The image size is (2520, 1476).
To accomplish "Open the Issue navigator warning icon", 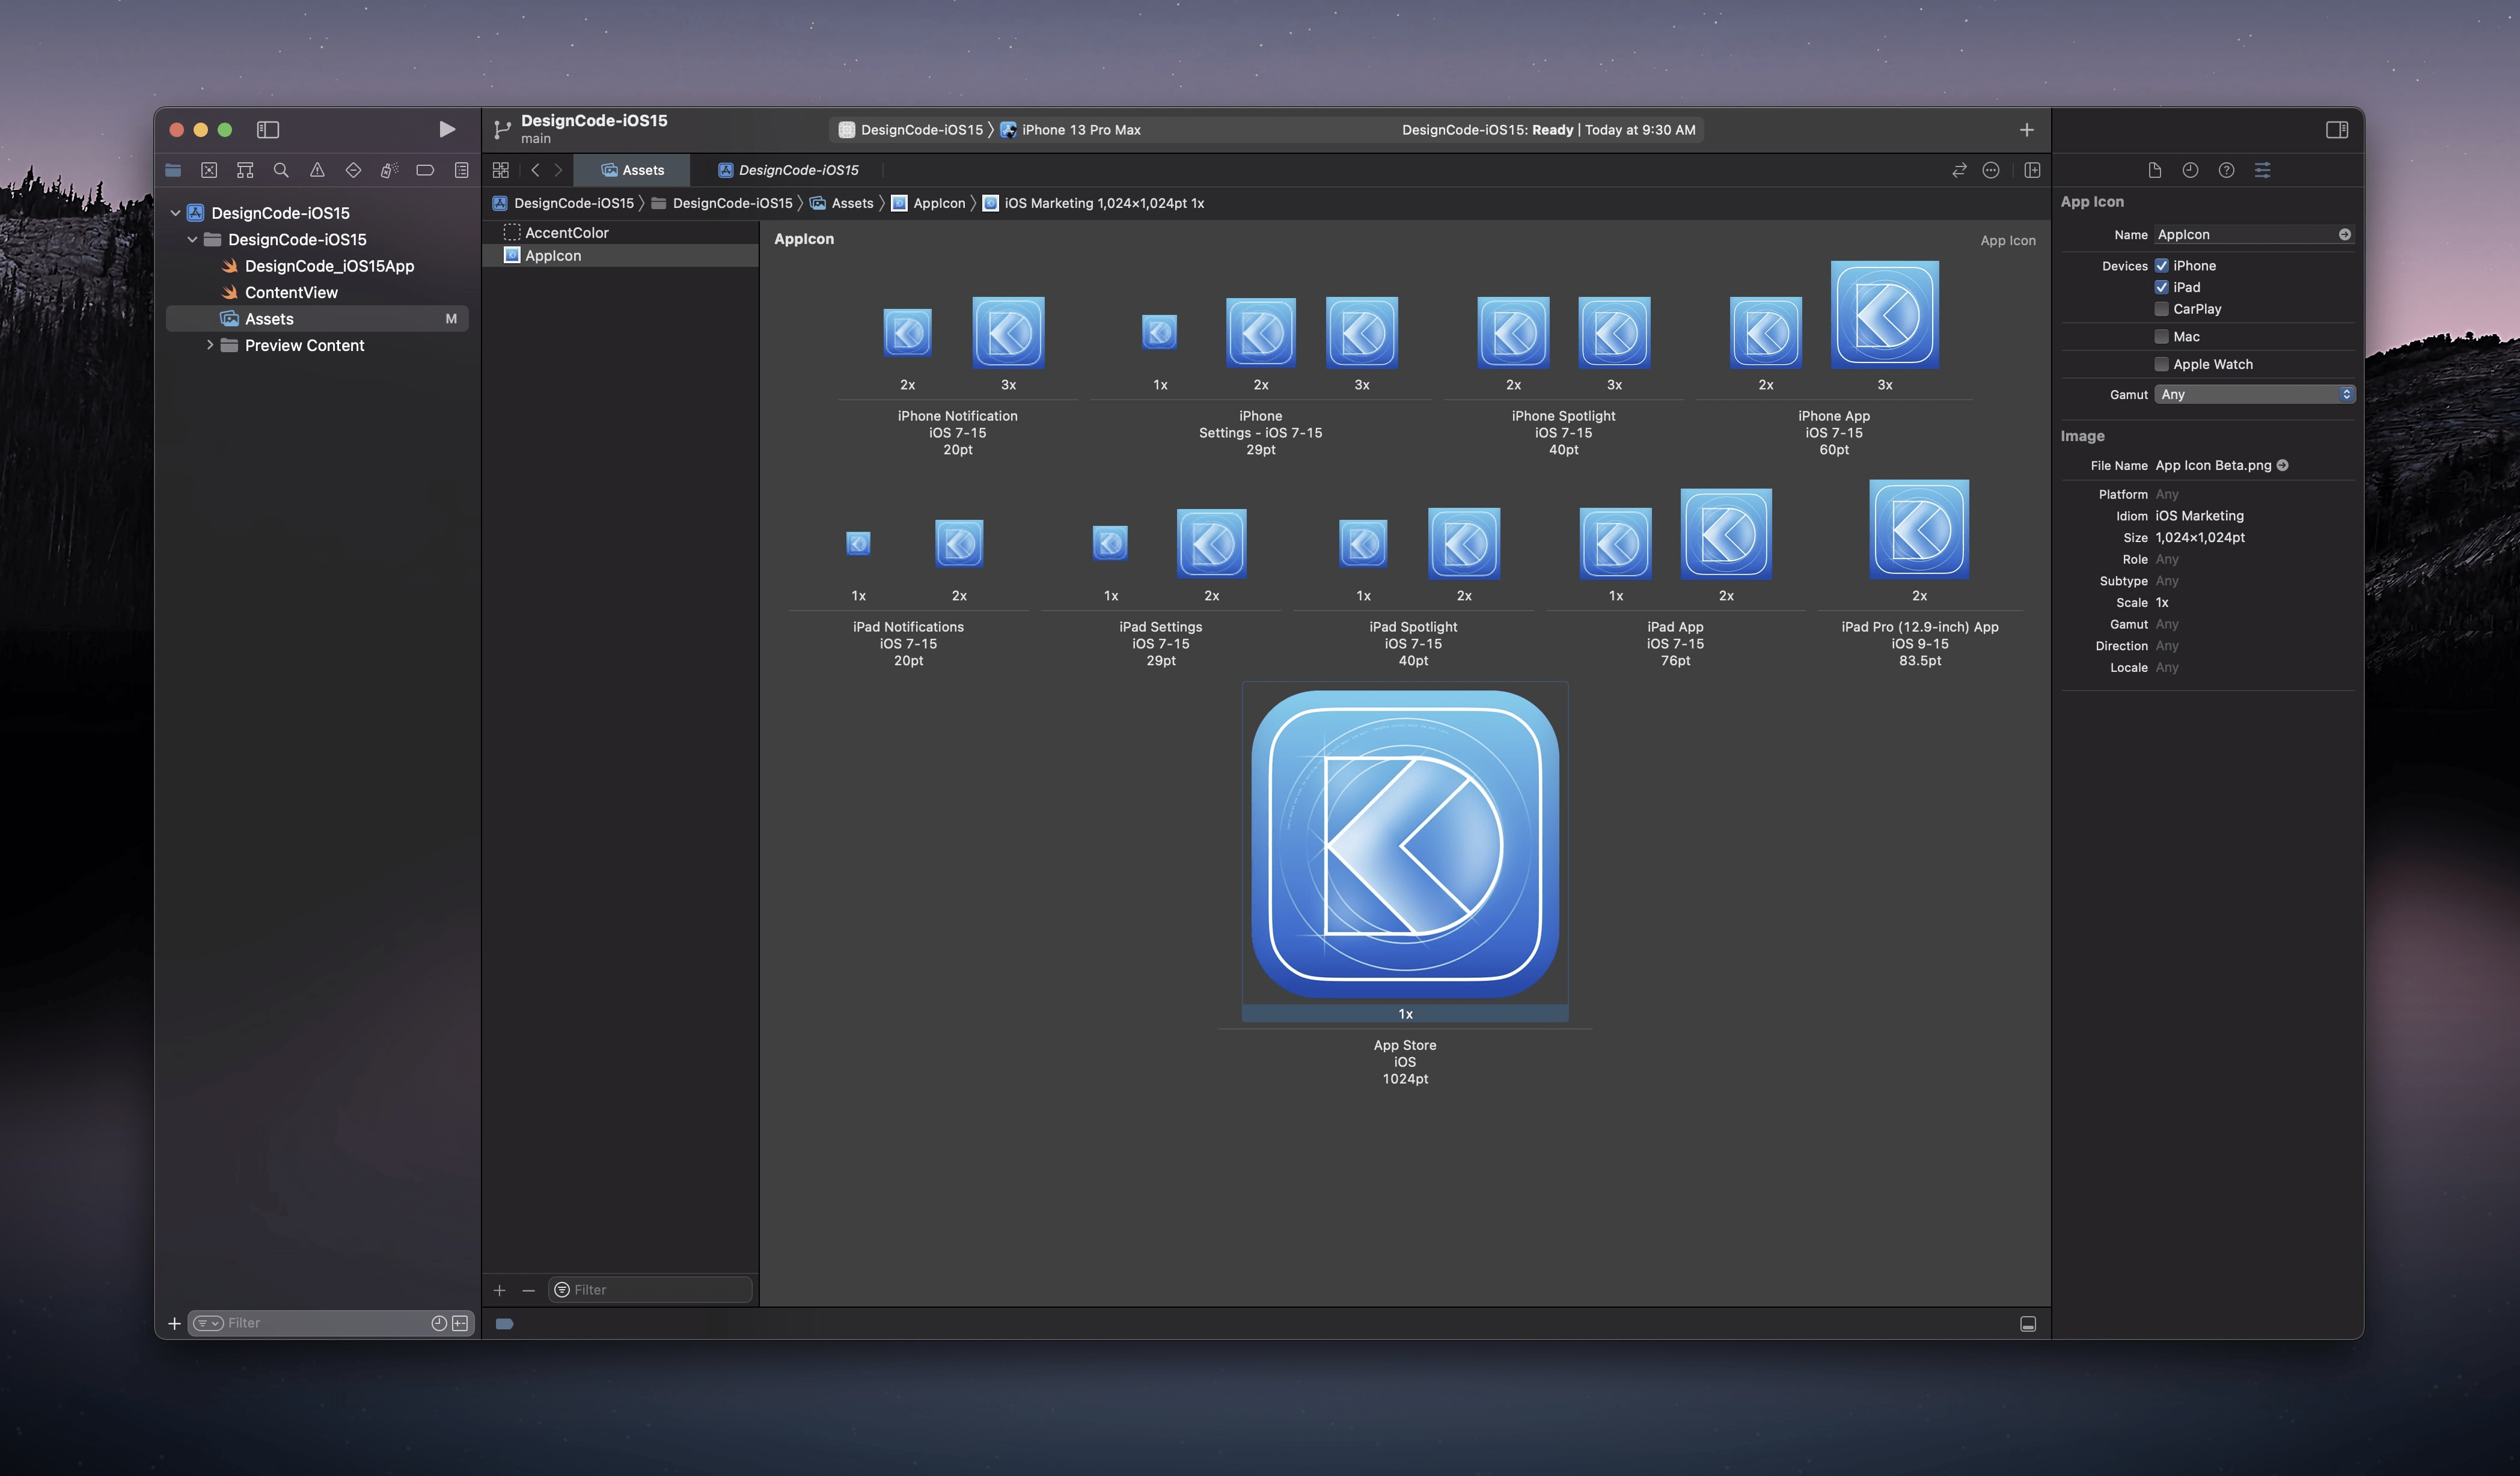I will (x=317, y=170).
